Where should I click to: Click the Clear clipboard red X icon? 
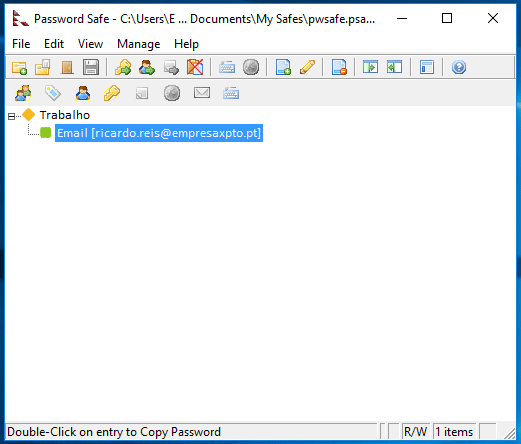click(195, 67)
